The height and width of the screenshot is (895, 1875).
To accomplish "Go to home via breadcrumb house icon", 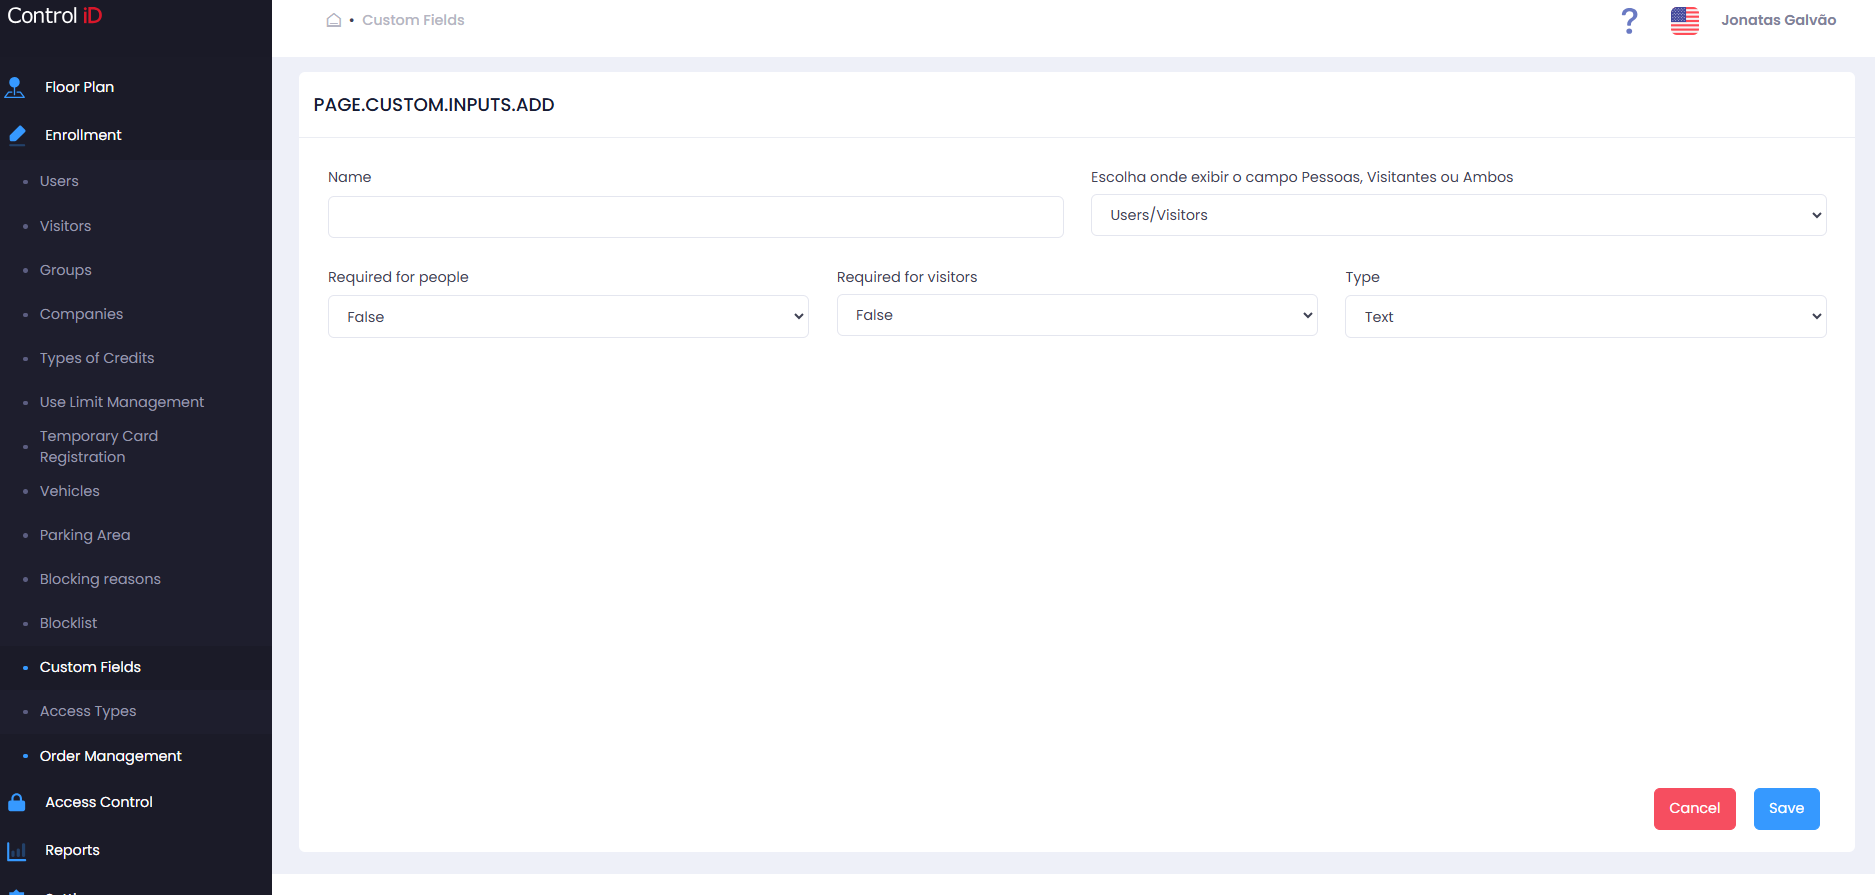I will coord(334,20).
